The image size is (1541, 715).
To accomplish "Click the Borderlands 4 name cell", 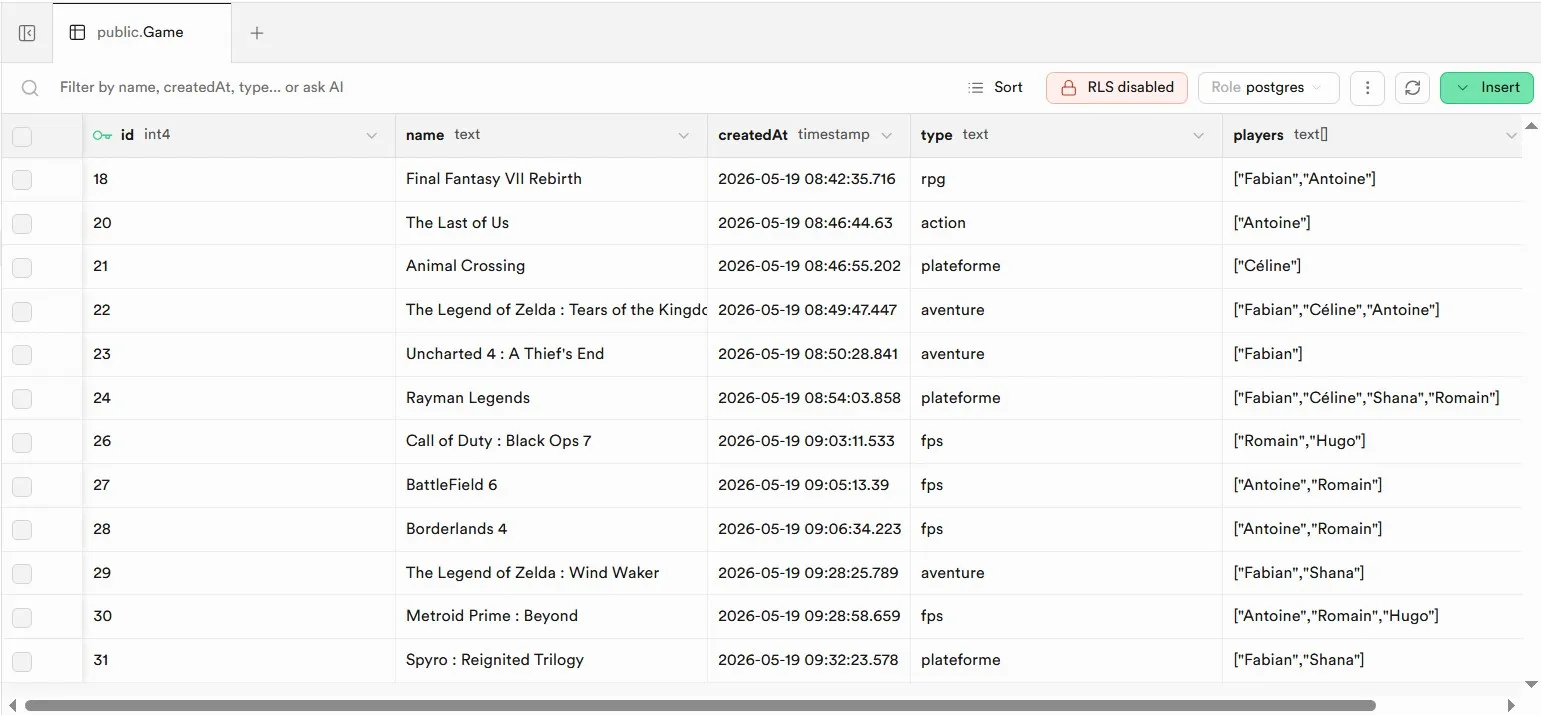I will 551,529.
